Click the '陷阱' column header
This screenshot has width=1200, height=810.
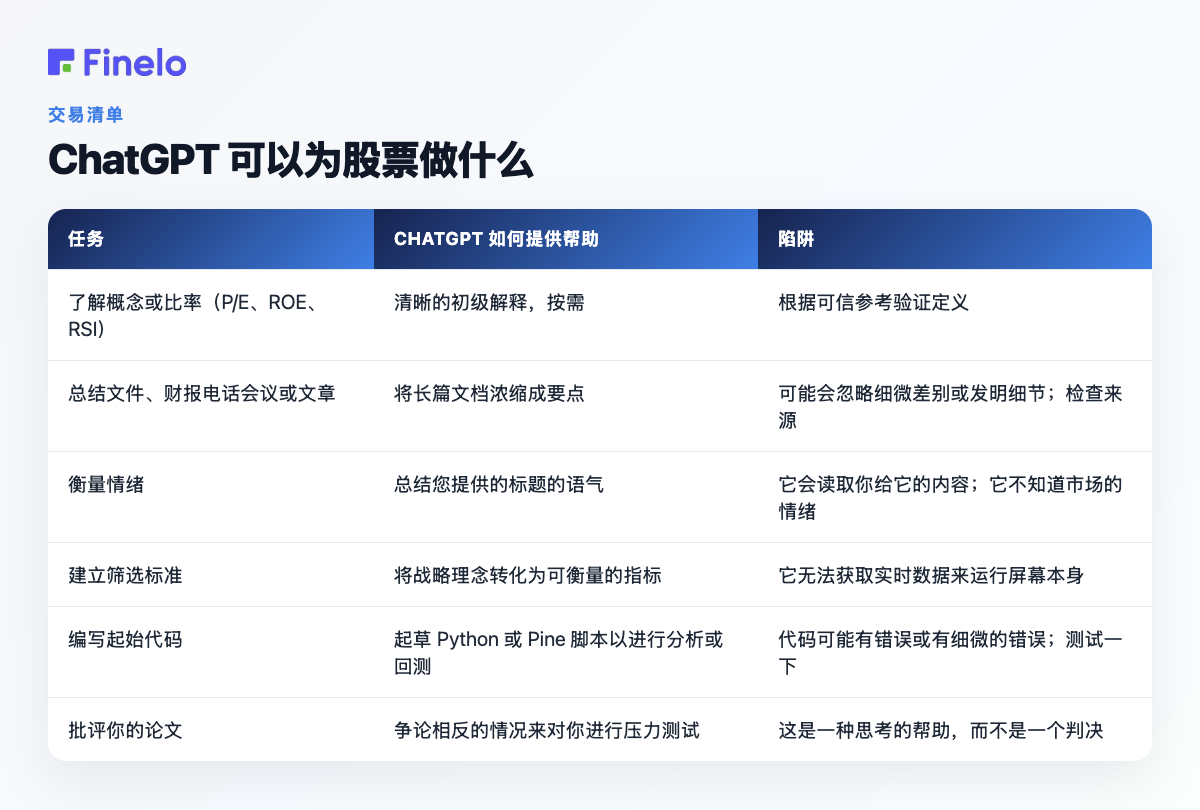pos(955,239)
